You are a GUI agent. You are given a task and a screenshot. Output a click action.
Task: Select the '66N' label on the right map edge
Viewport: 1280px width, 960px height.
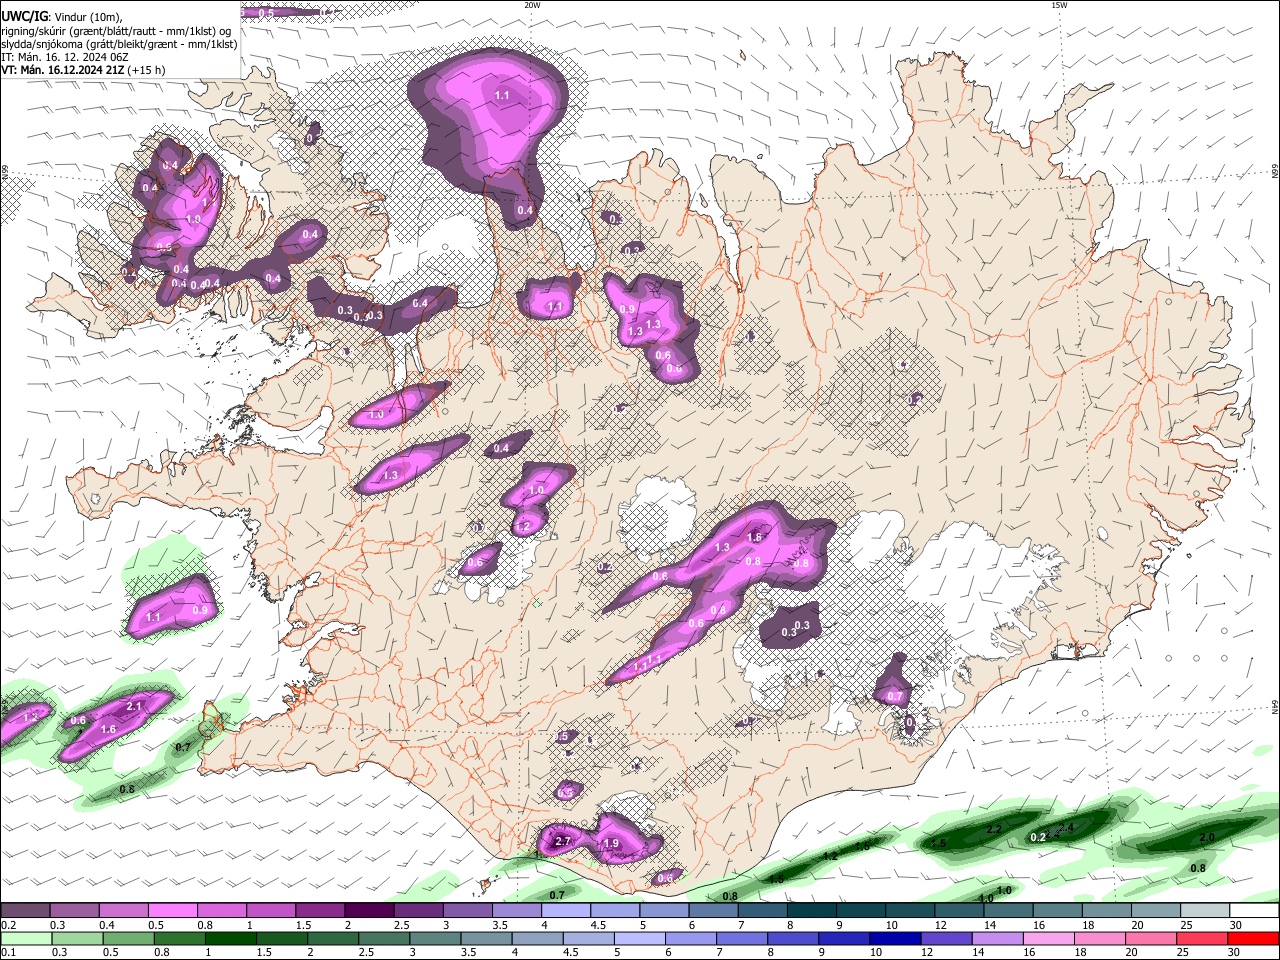click(x=1274, y=173)
